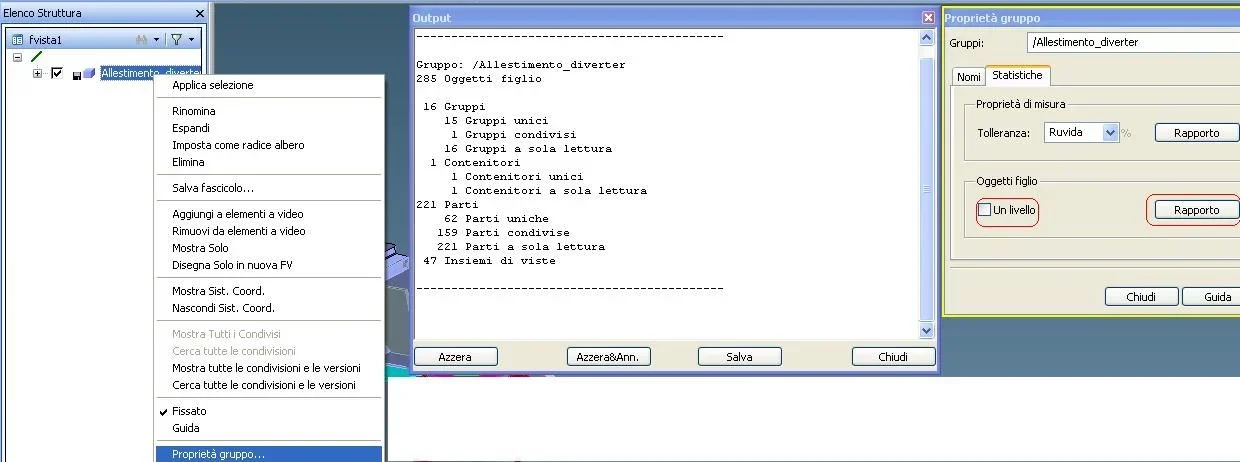1240x462 pixels.
Task: Switch to the Nomi tab
Action: click(968, 76)
